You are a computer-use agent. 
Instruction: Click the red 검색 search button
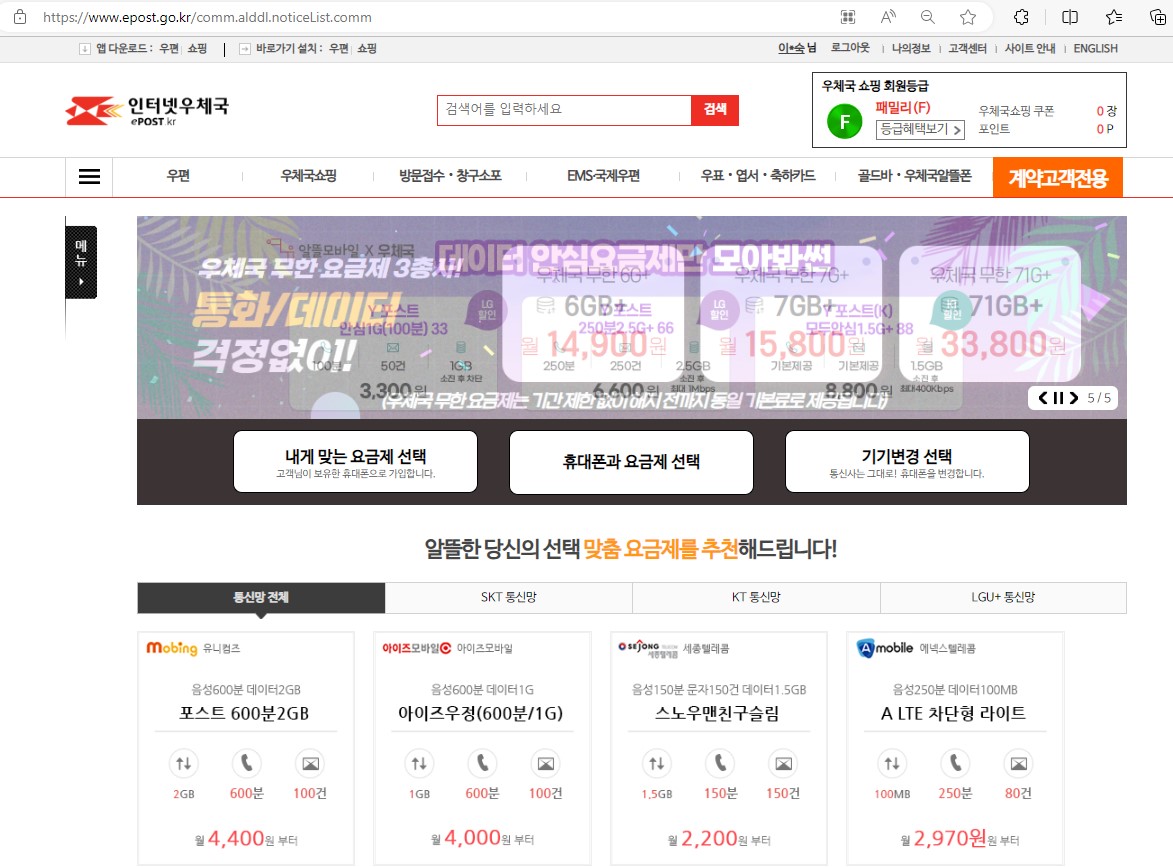tap(715, 110)
